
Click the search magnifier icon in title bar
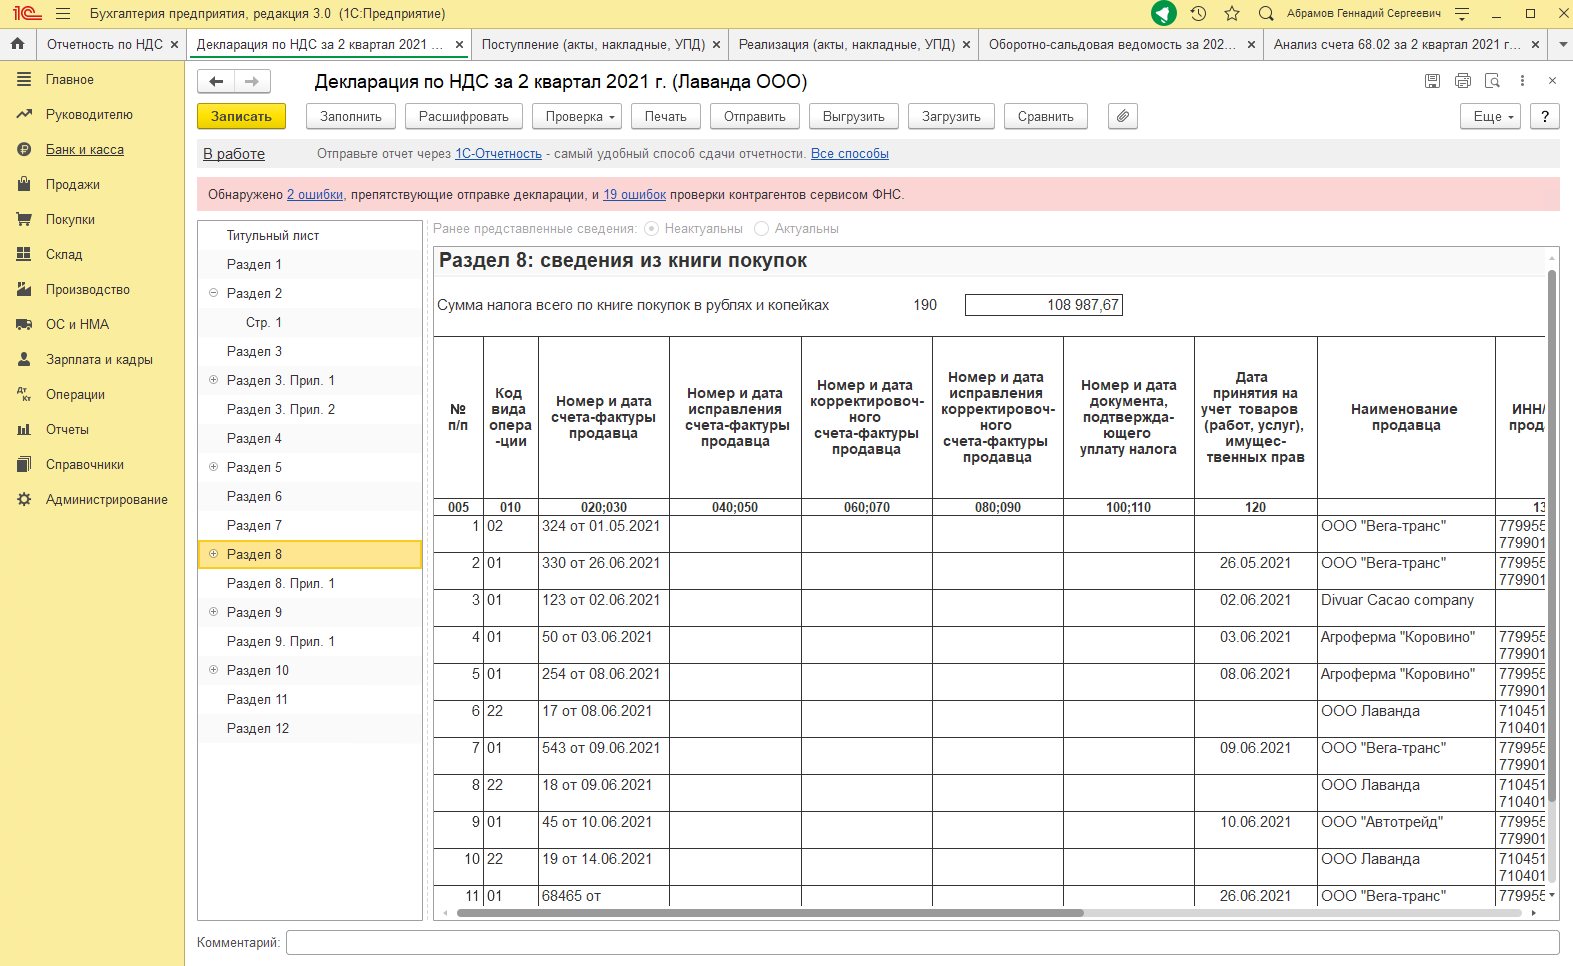point(1266,14)
